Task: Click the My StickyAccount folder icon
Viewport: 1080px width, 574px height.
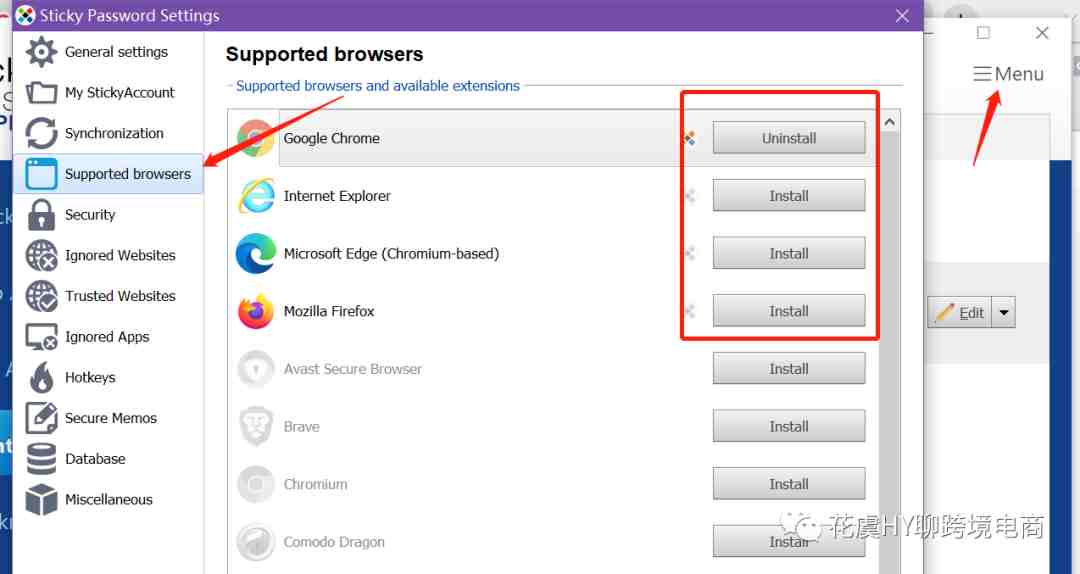Action: pyautogui.click(x=41, y=92)
